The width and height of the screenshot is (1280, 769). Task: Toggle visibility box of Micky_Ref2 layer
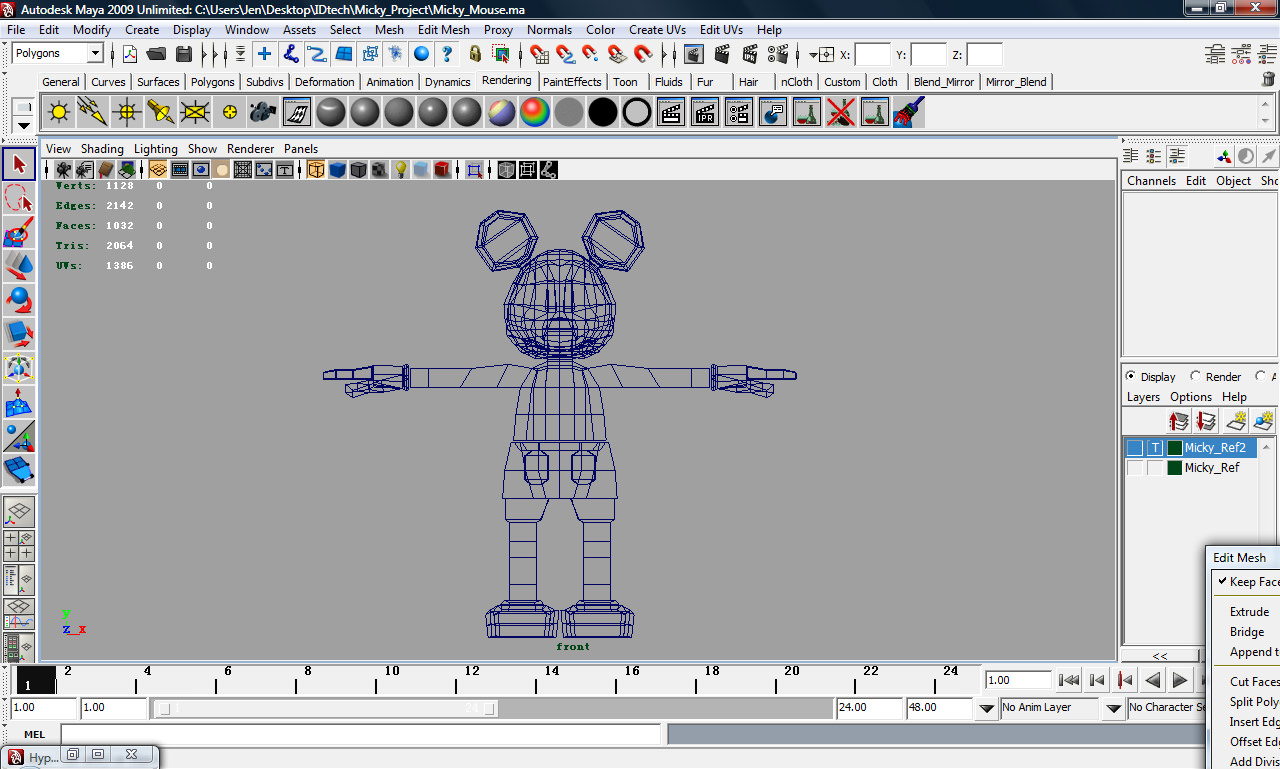1135,448
